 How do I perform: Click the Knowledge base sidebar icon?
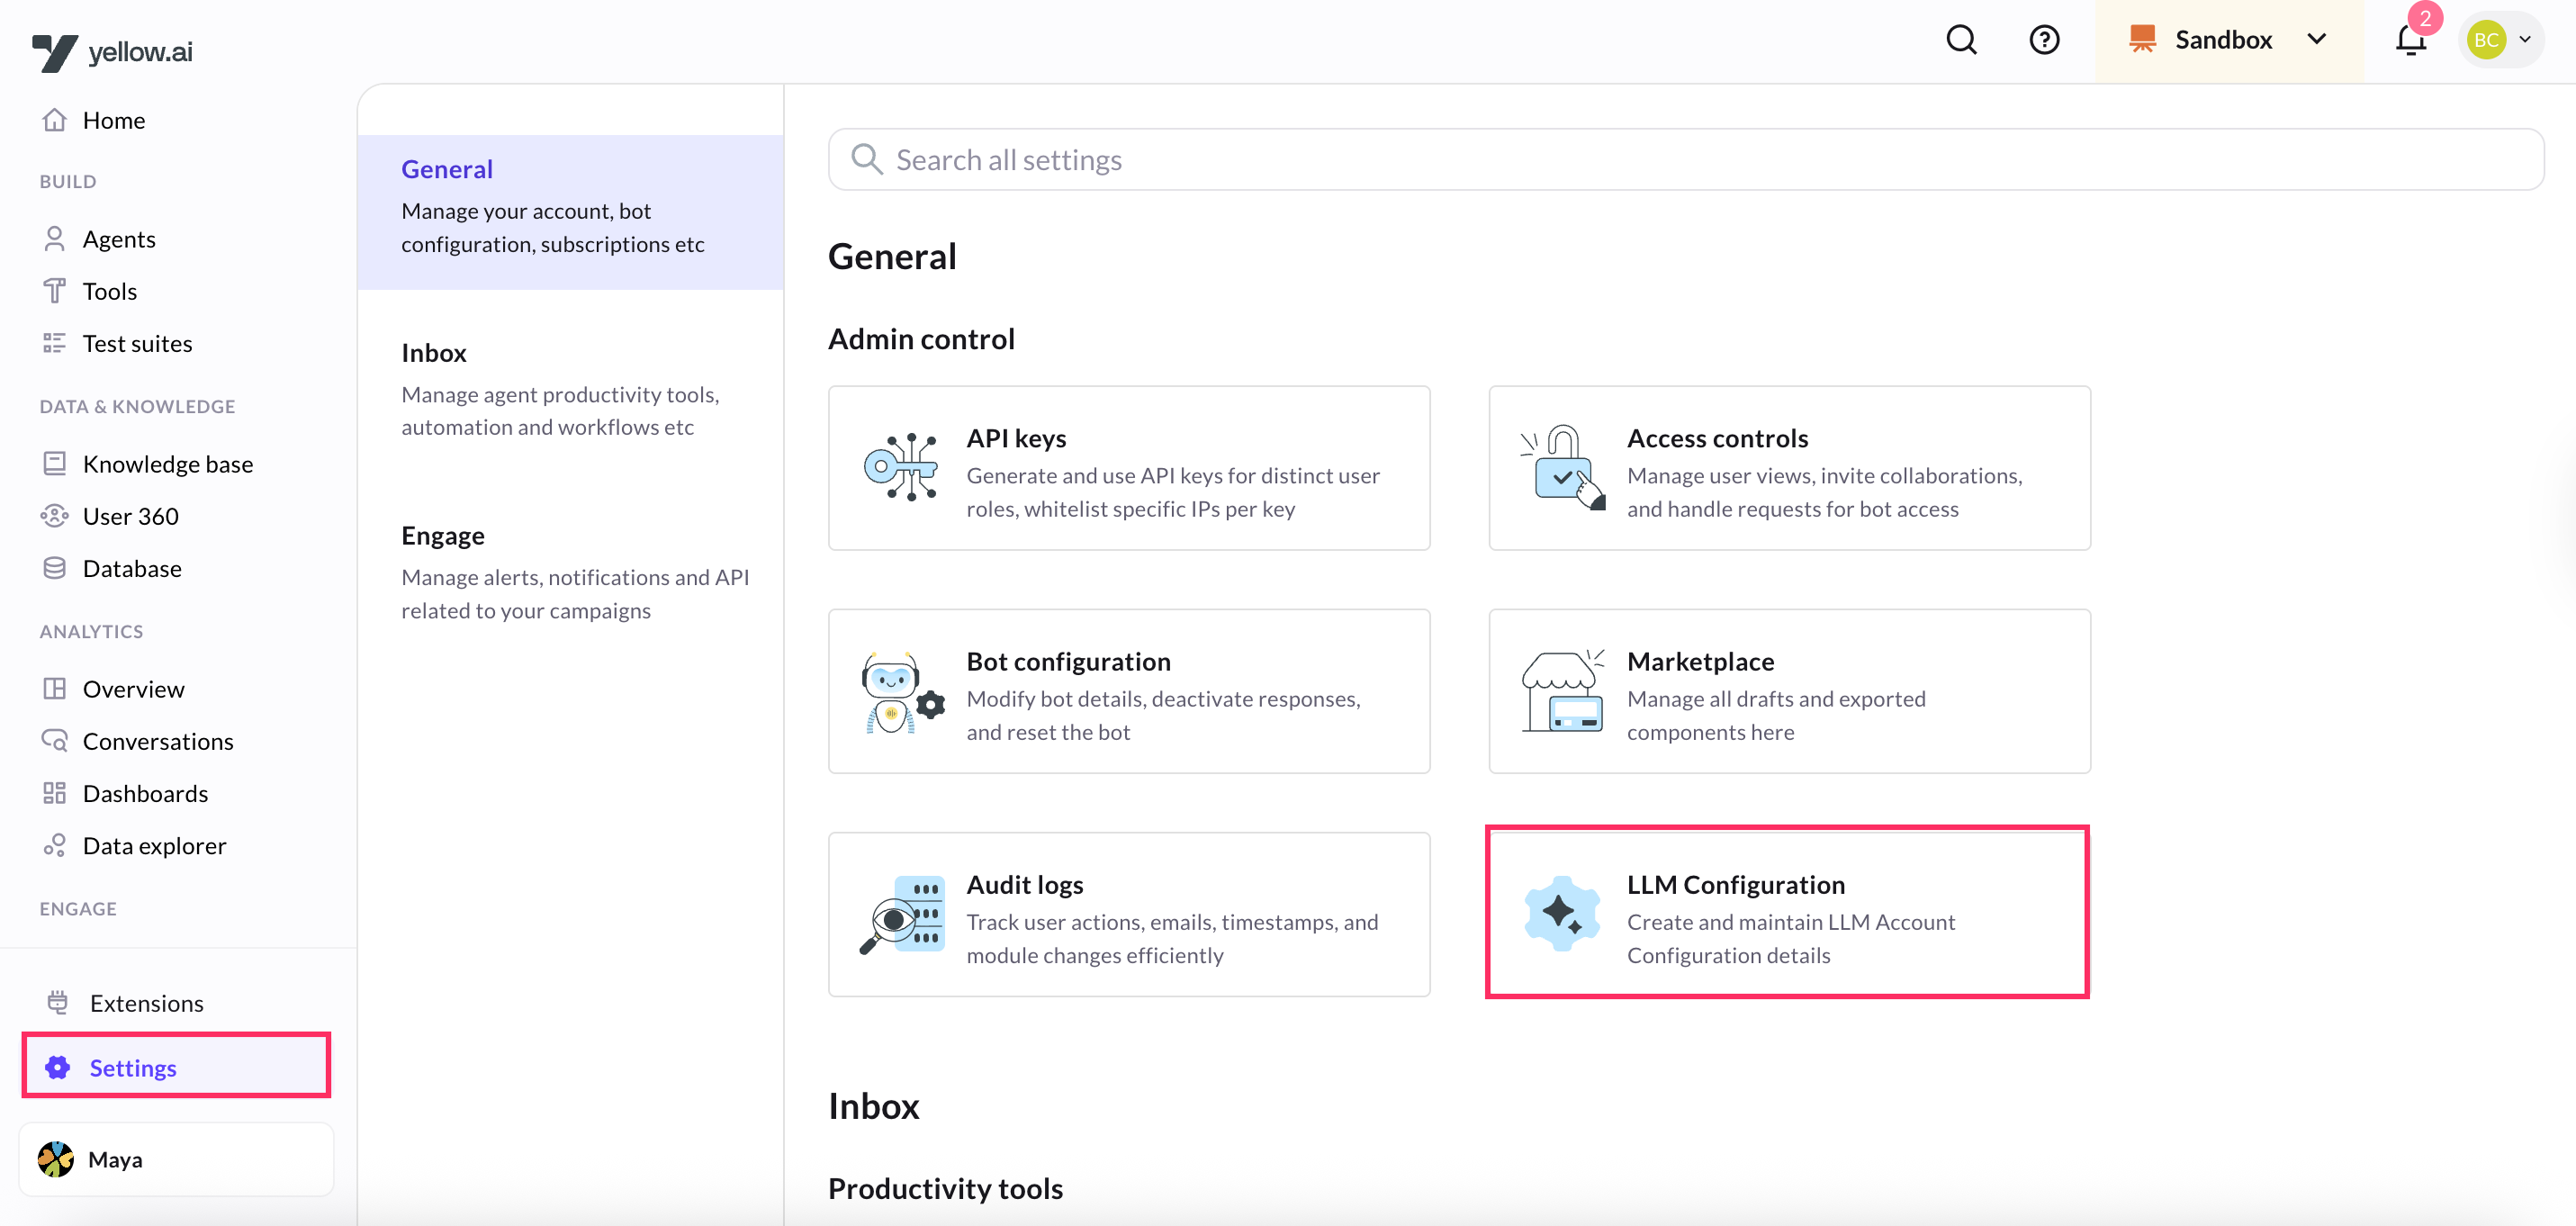point(54,464)
